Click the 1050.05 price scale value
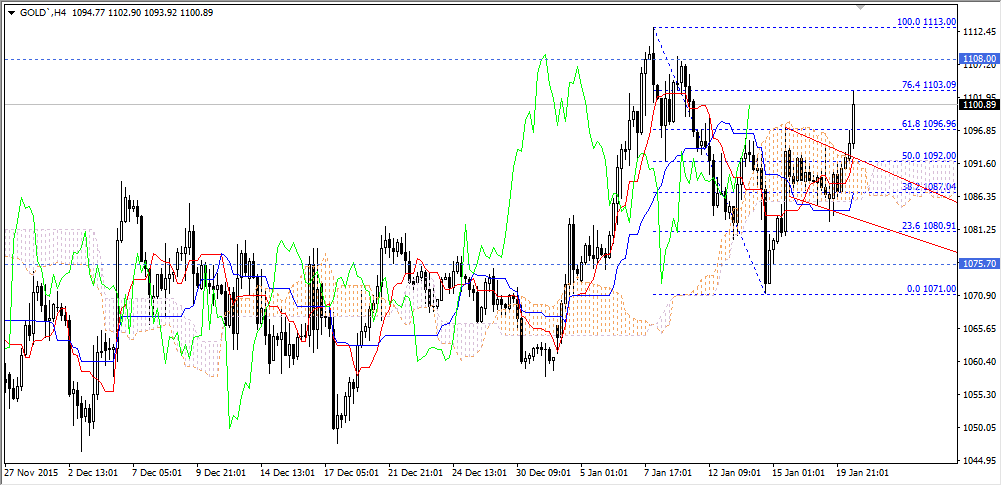 point(980,427)
